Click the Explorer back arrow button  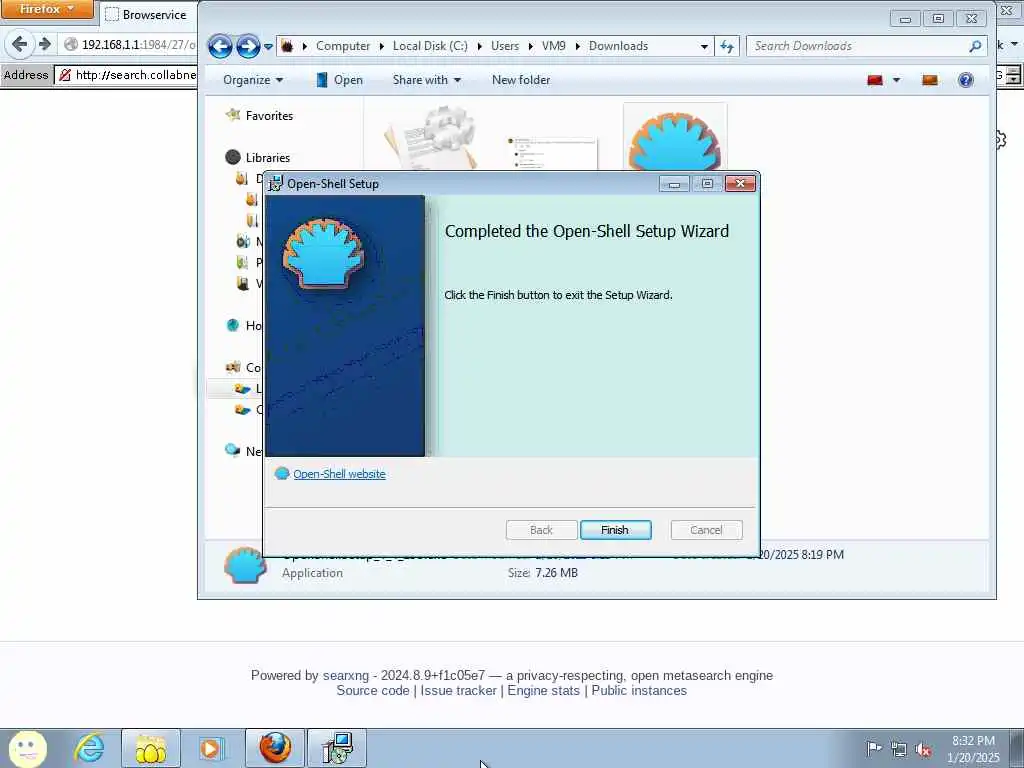[x=220, y=46]
